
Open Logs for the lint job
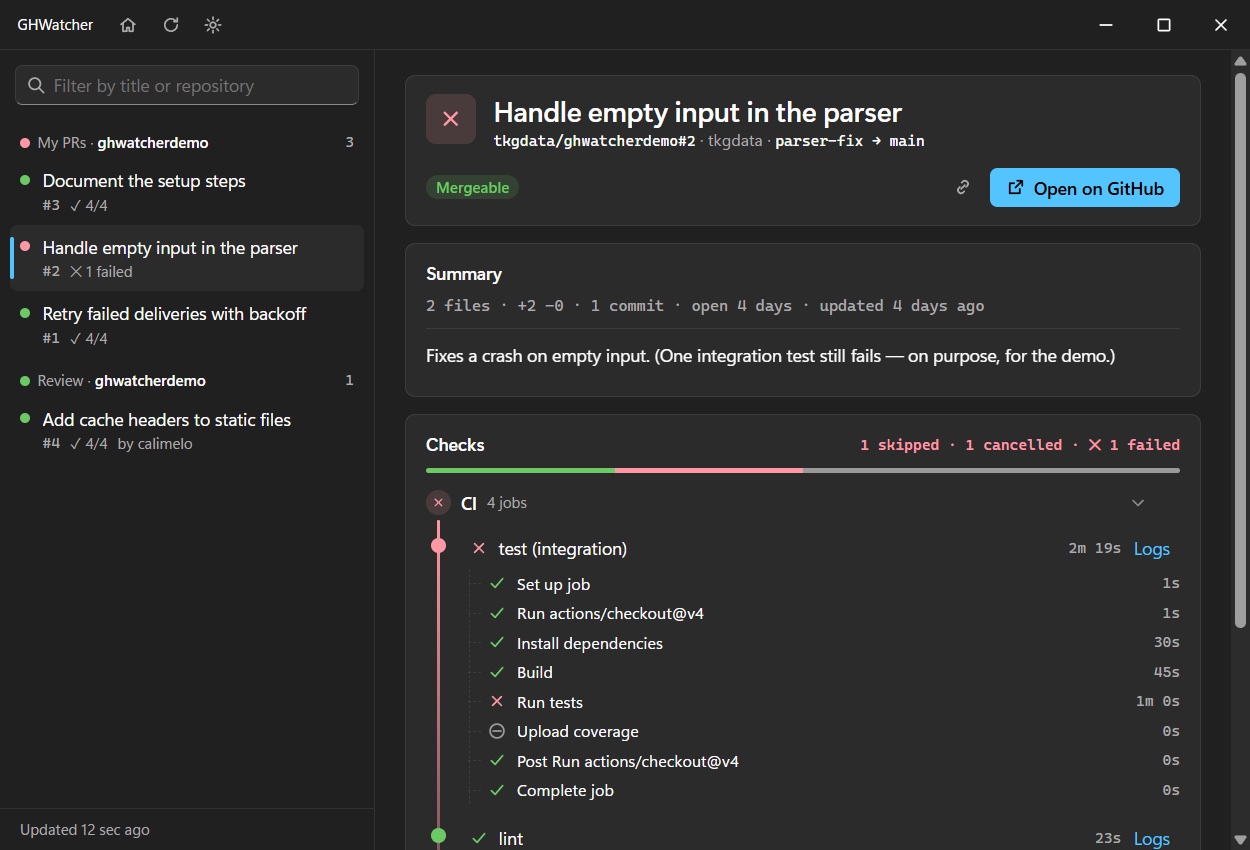tap(1152, 839)
